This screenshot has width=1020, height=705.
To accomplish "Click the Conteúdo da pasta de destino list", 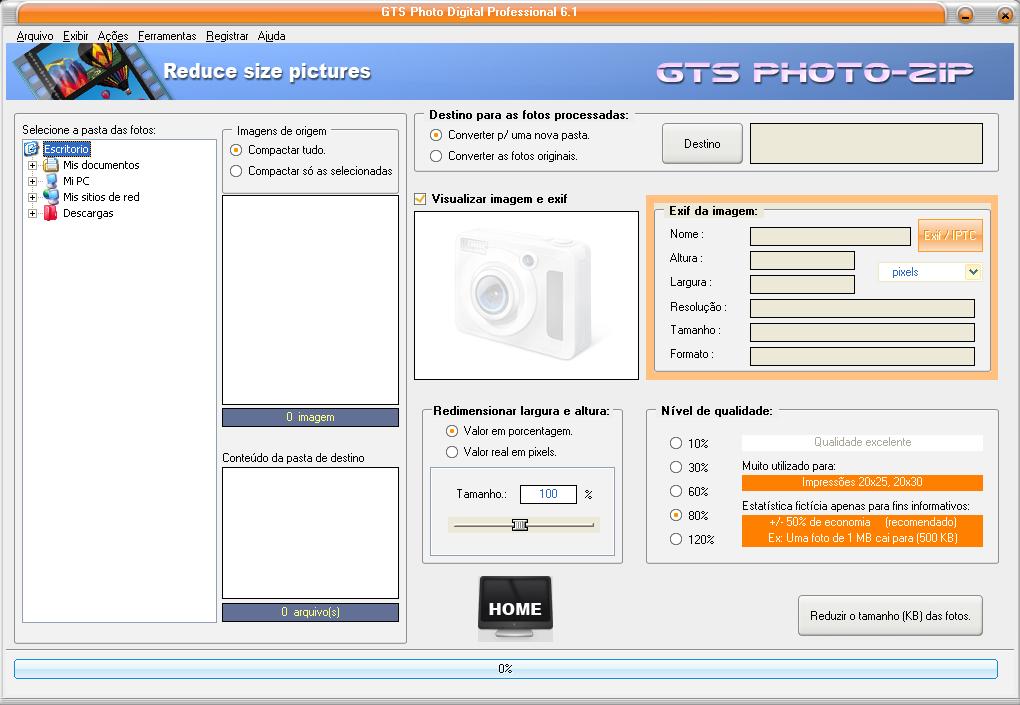I will (x=310, y=533).
